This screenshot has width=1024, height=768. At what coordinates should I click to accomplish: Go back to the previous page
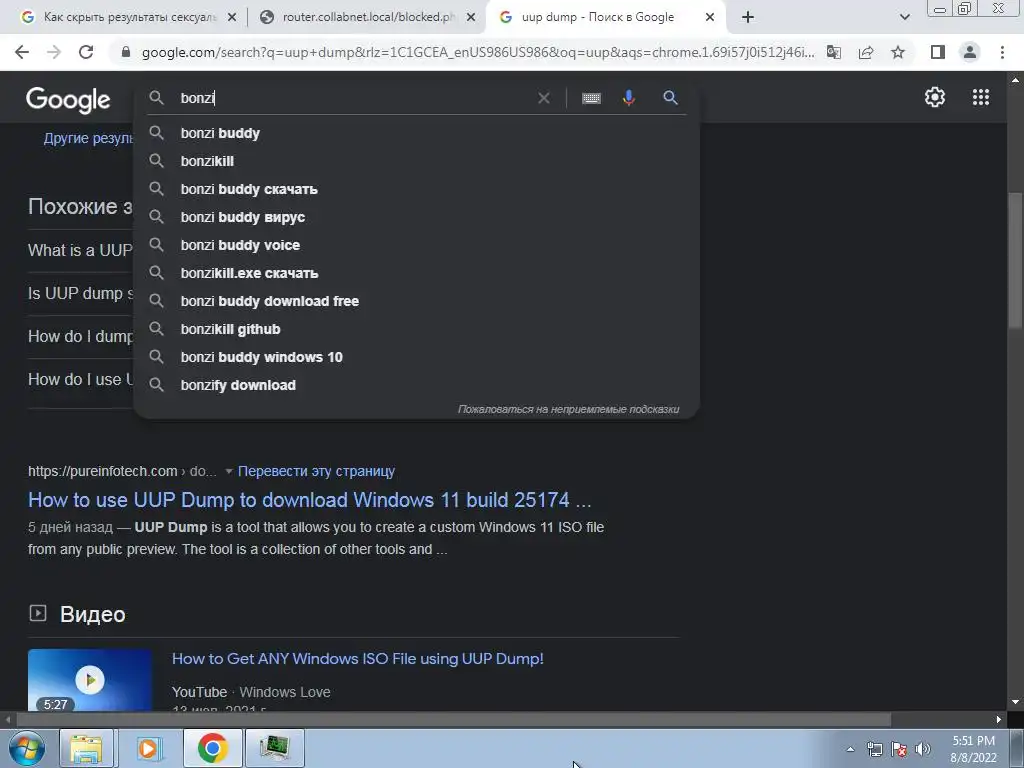(x=22, y=52)
